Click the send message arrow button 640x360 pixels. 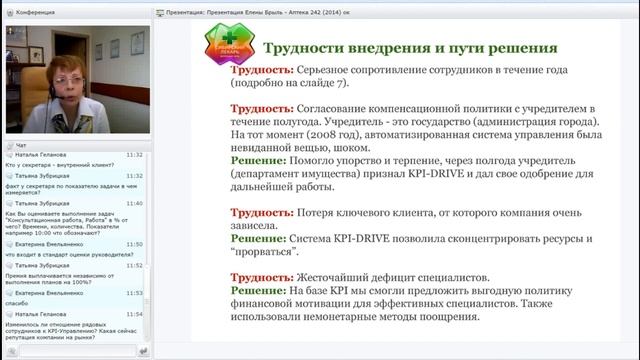(x=143, y=351)
